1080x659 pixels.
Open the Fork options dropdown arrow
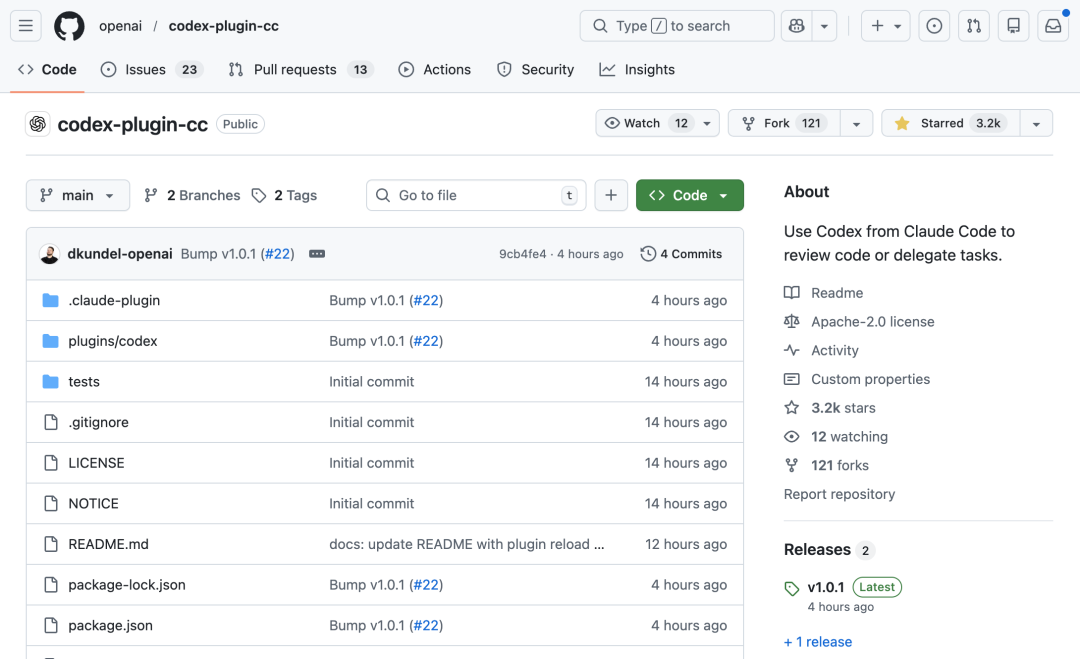point(856,123)
